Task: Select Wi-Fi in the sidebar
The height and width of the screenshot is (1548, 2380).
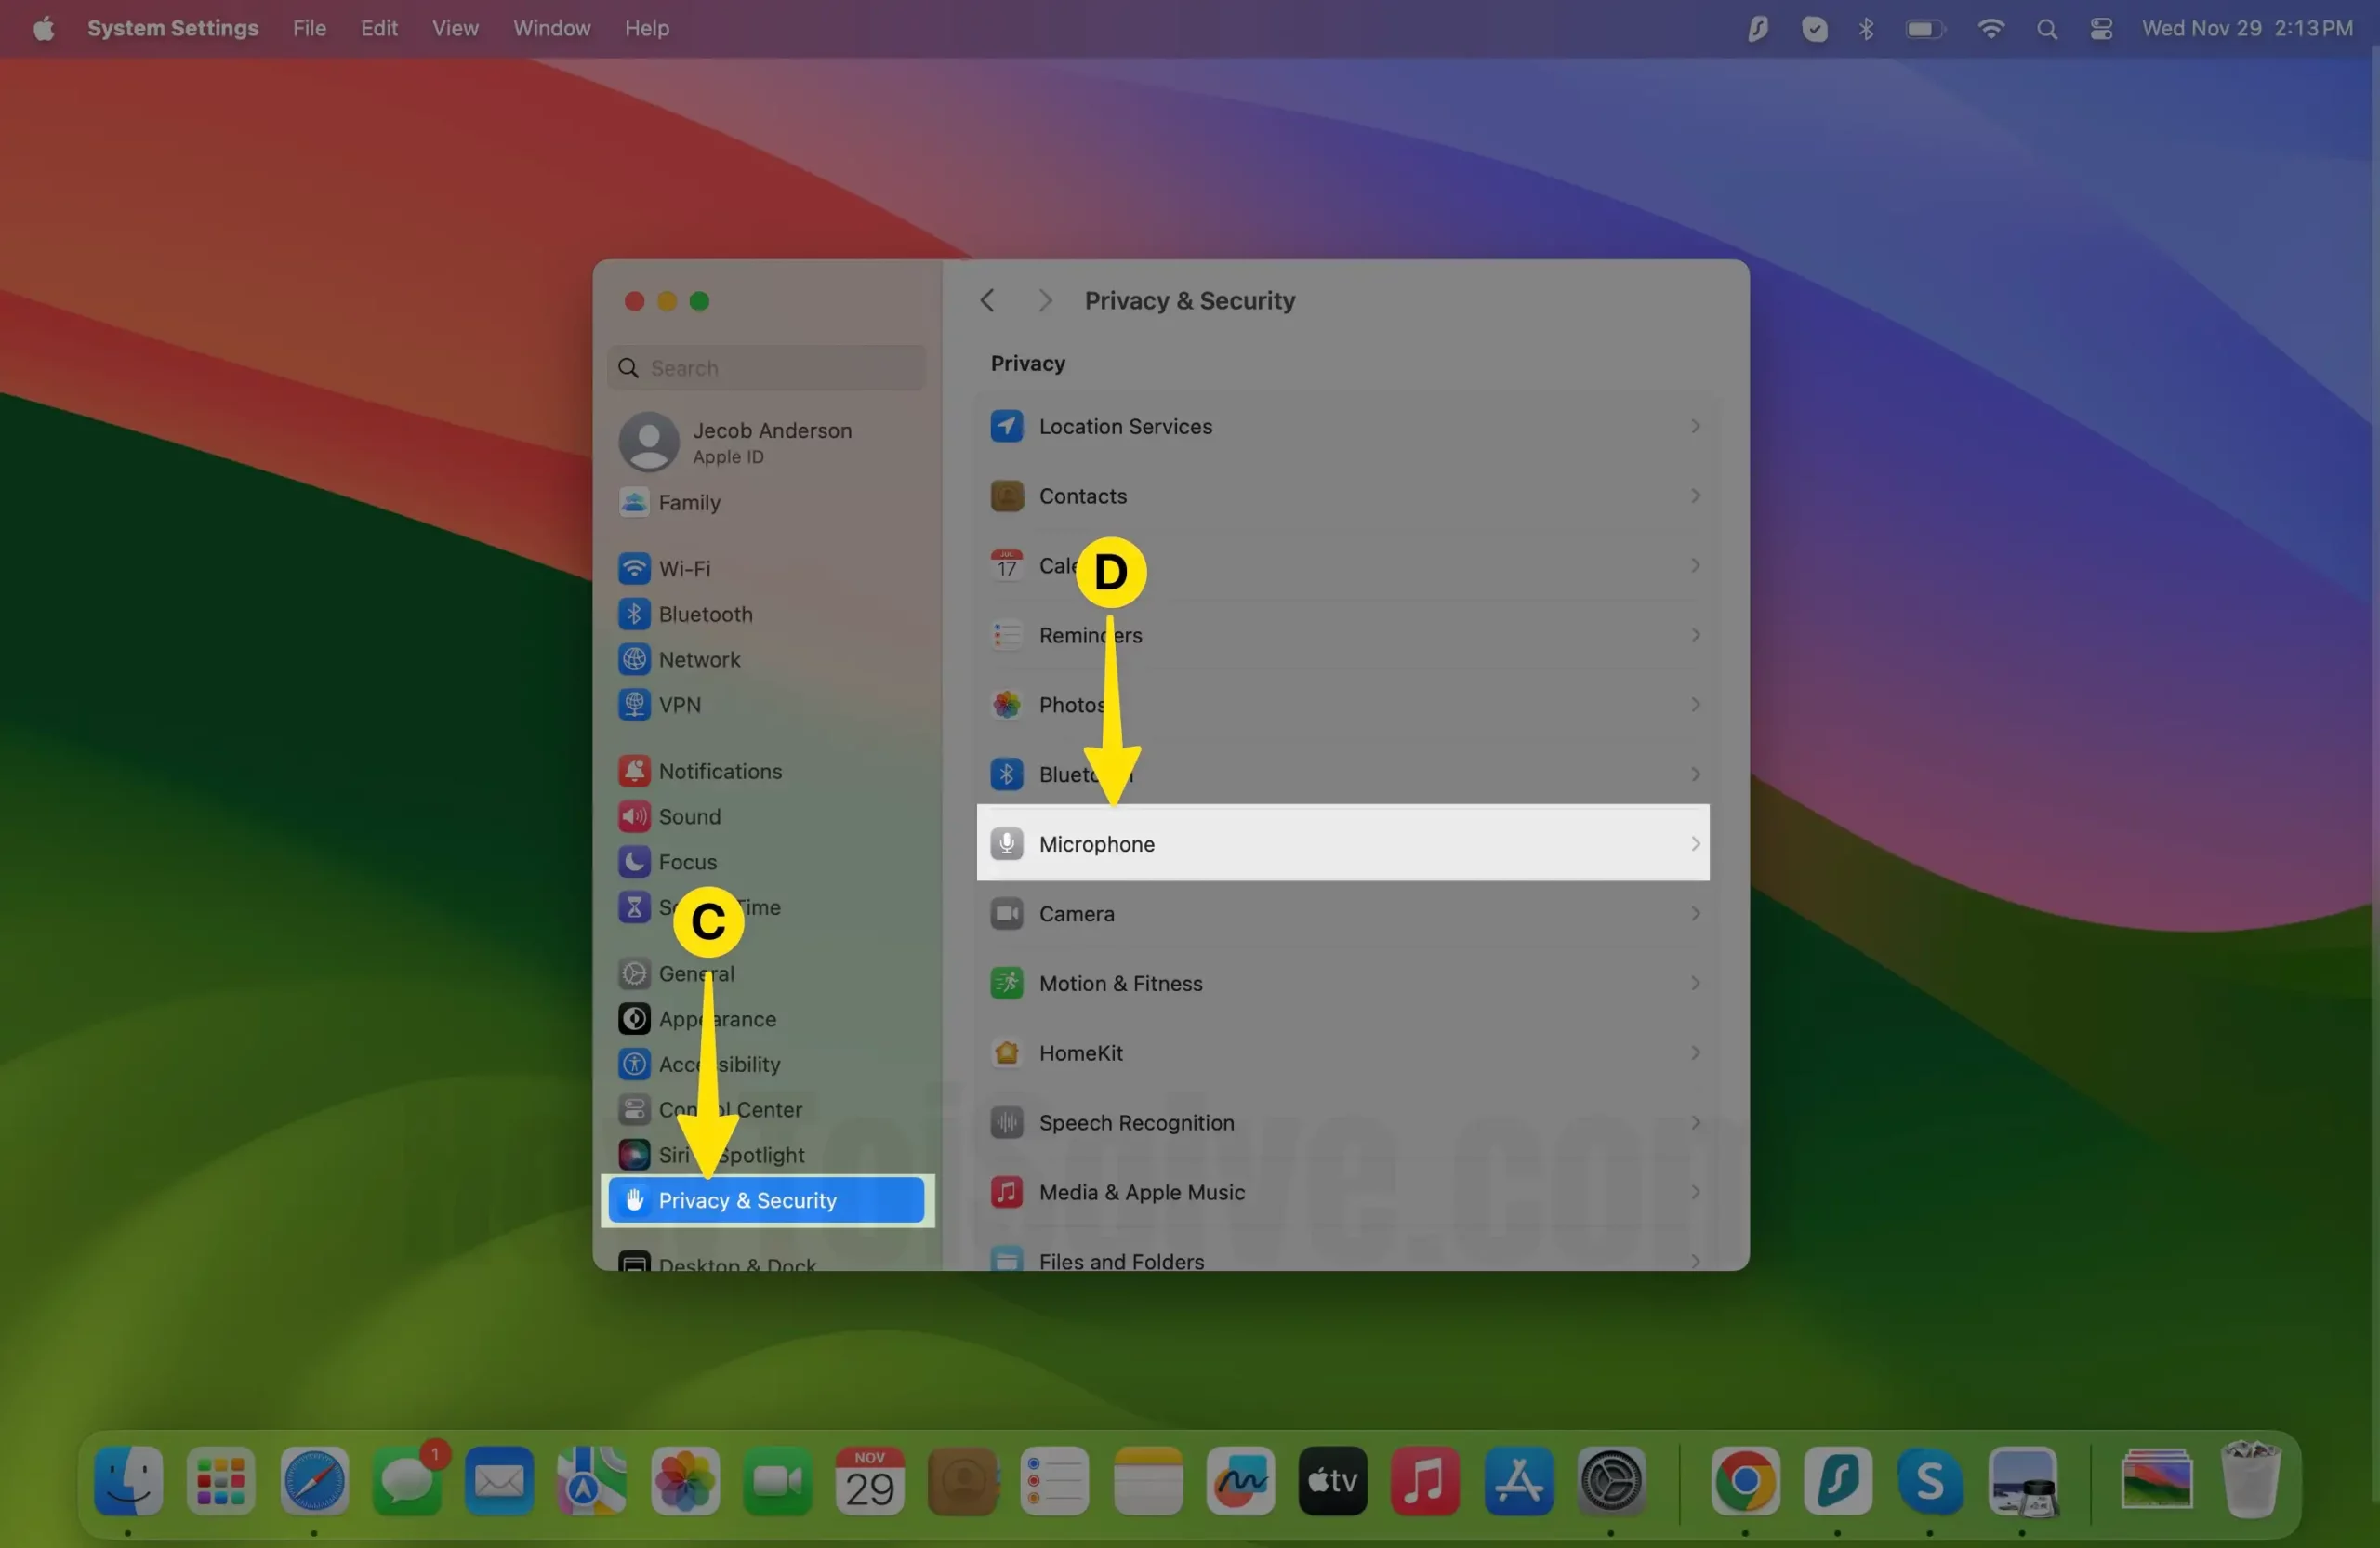Action: [x=684, y=568]
